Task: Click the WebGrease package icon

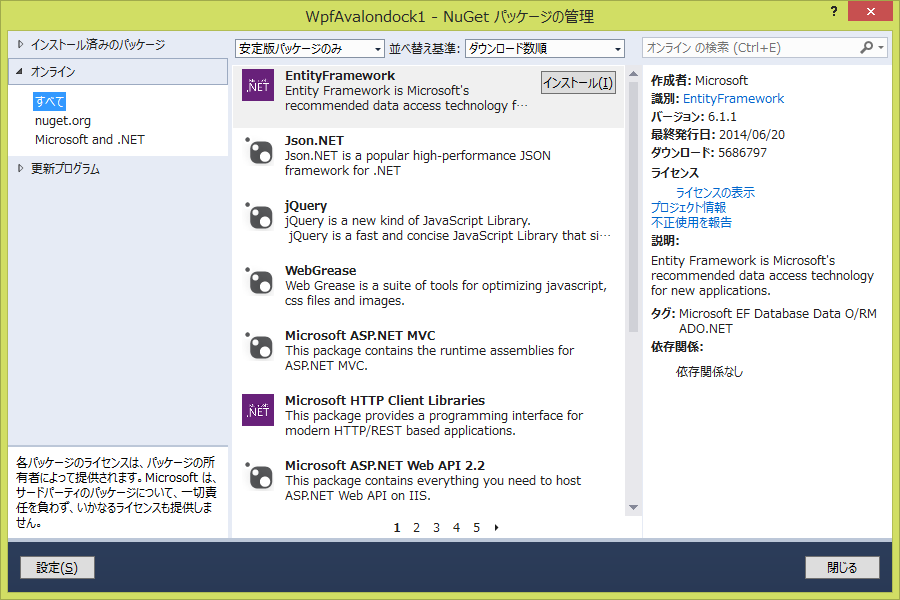Action: coord(259,281)
